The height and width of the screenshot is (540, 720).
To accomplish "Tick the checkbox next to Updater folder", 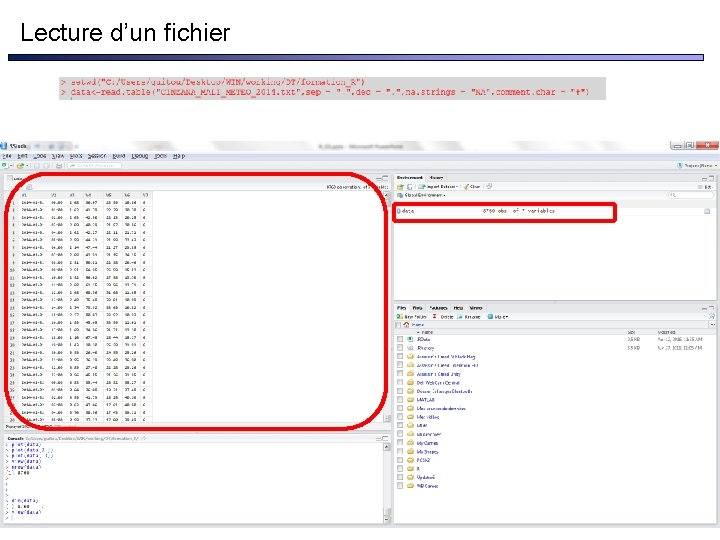I will (x=400, y=478).
